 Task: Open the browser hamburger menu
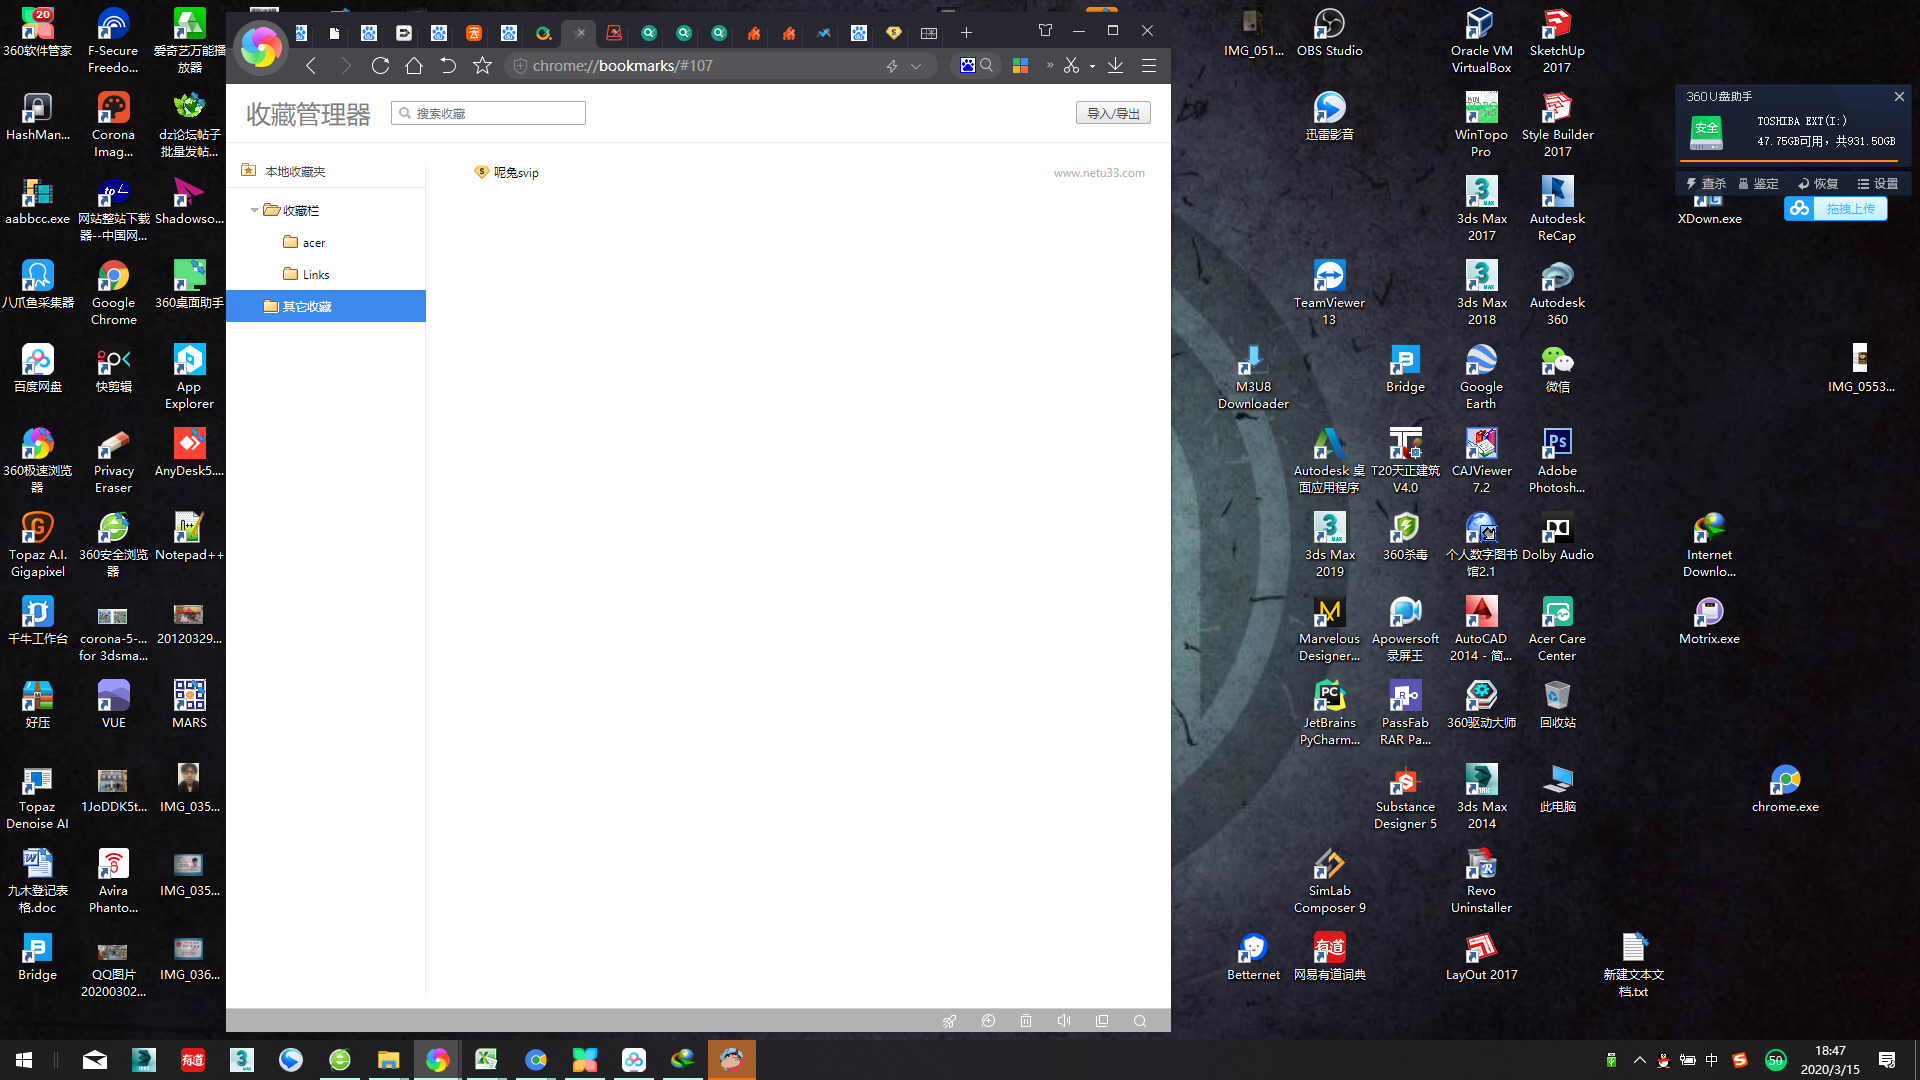pos(1149,66)
